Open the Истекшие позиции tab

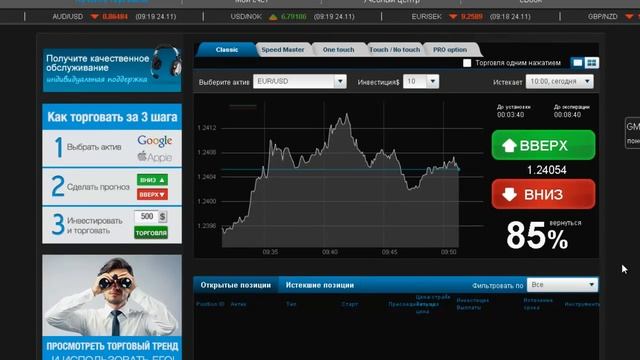click(x=320, y=285)
